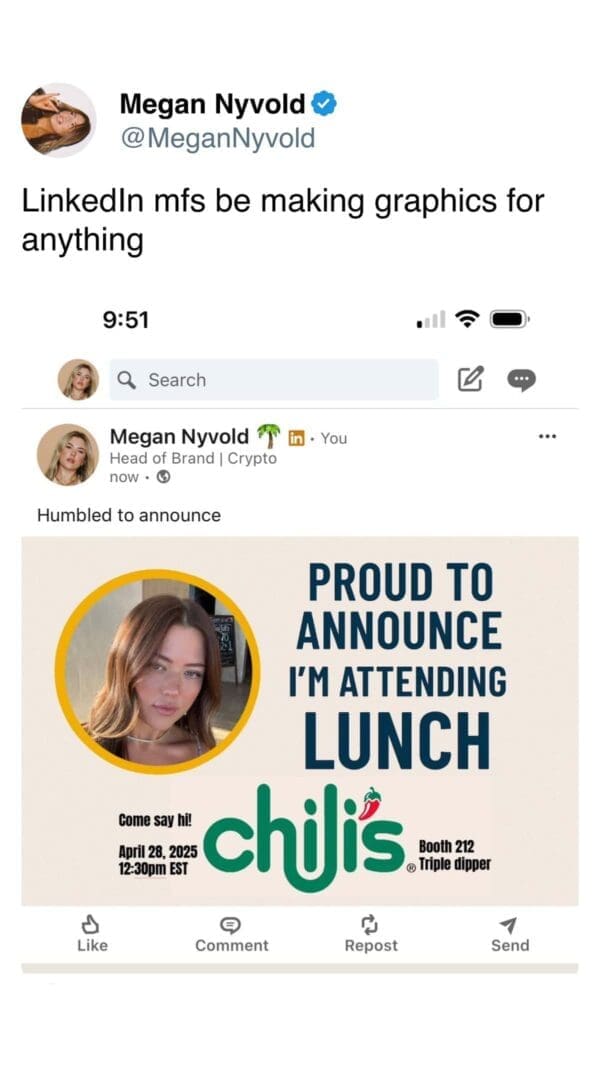
Task: Open the messaging speech bubble icon
Action: point(521,379)
